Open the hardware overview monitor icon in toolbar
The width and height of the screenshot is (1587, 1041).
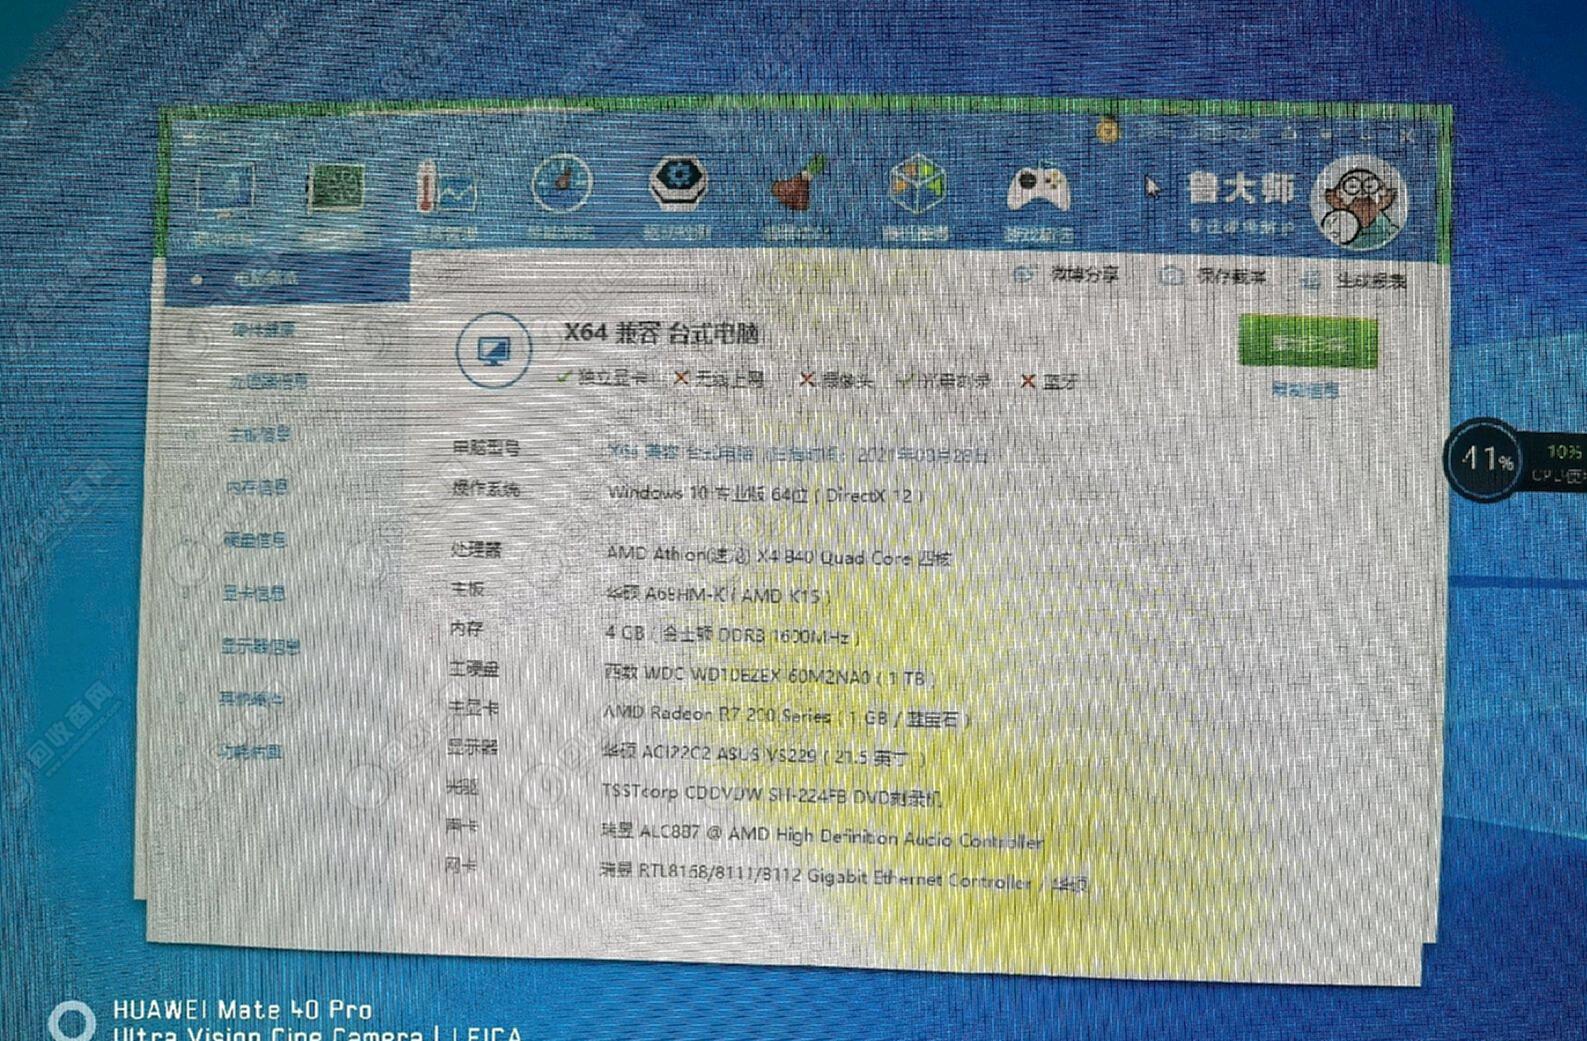(225, 190)
